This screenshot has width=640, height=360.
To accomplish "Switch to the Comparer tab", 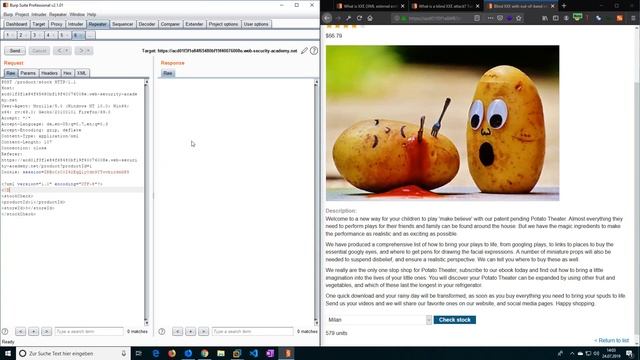I will coord(170,24).
